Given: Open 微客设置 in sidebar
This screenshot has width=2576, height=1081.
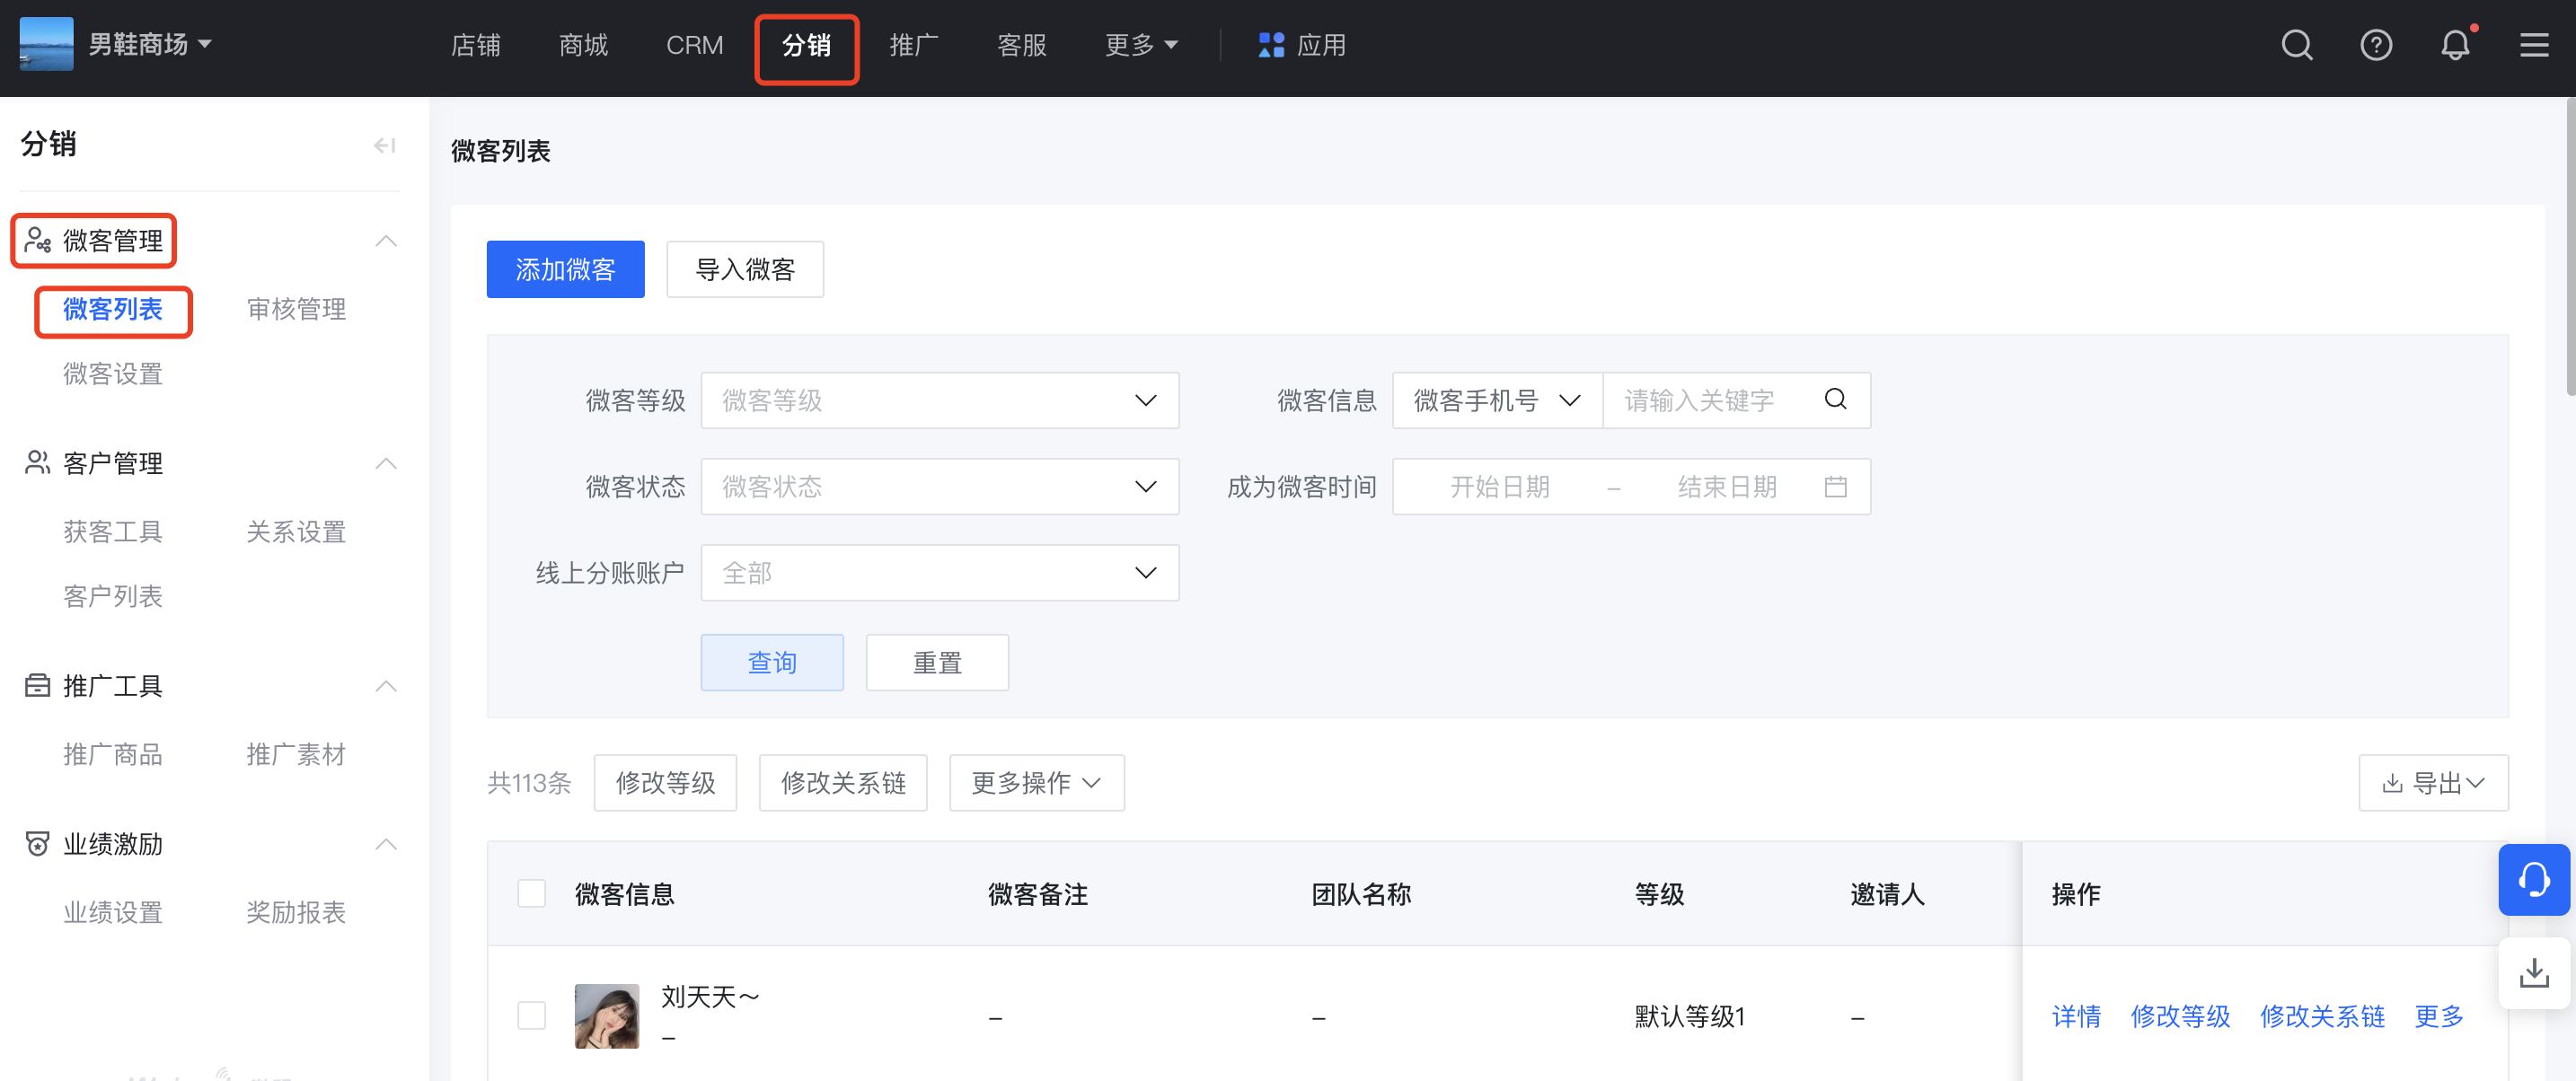Looking at the screenshot, I should (x=113, y=374).
